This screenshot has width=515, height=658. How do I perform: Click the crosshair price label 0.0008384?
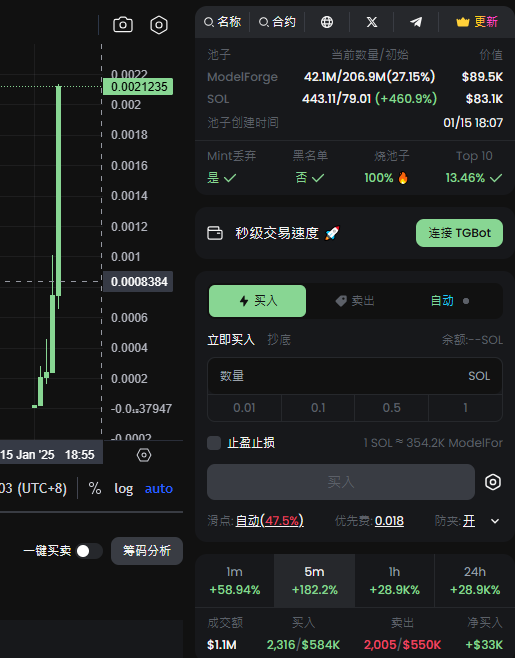[138, 282]
